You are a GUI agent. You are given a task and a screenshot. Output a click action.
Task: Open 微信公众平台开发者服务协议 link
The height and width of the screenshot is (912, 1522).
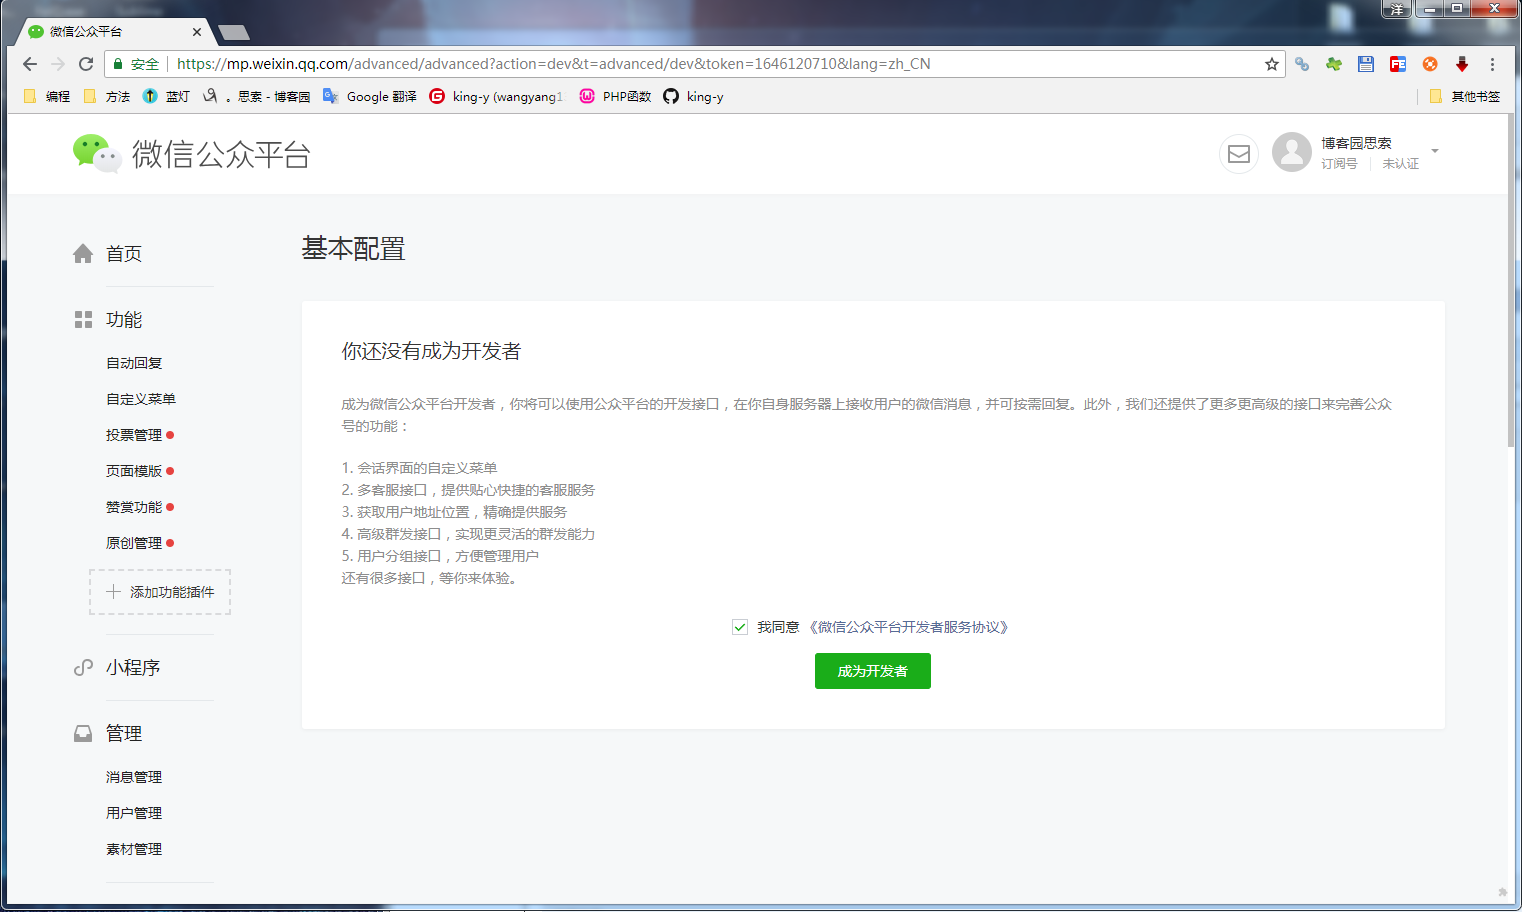coord(909,627)
